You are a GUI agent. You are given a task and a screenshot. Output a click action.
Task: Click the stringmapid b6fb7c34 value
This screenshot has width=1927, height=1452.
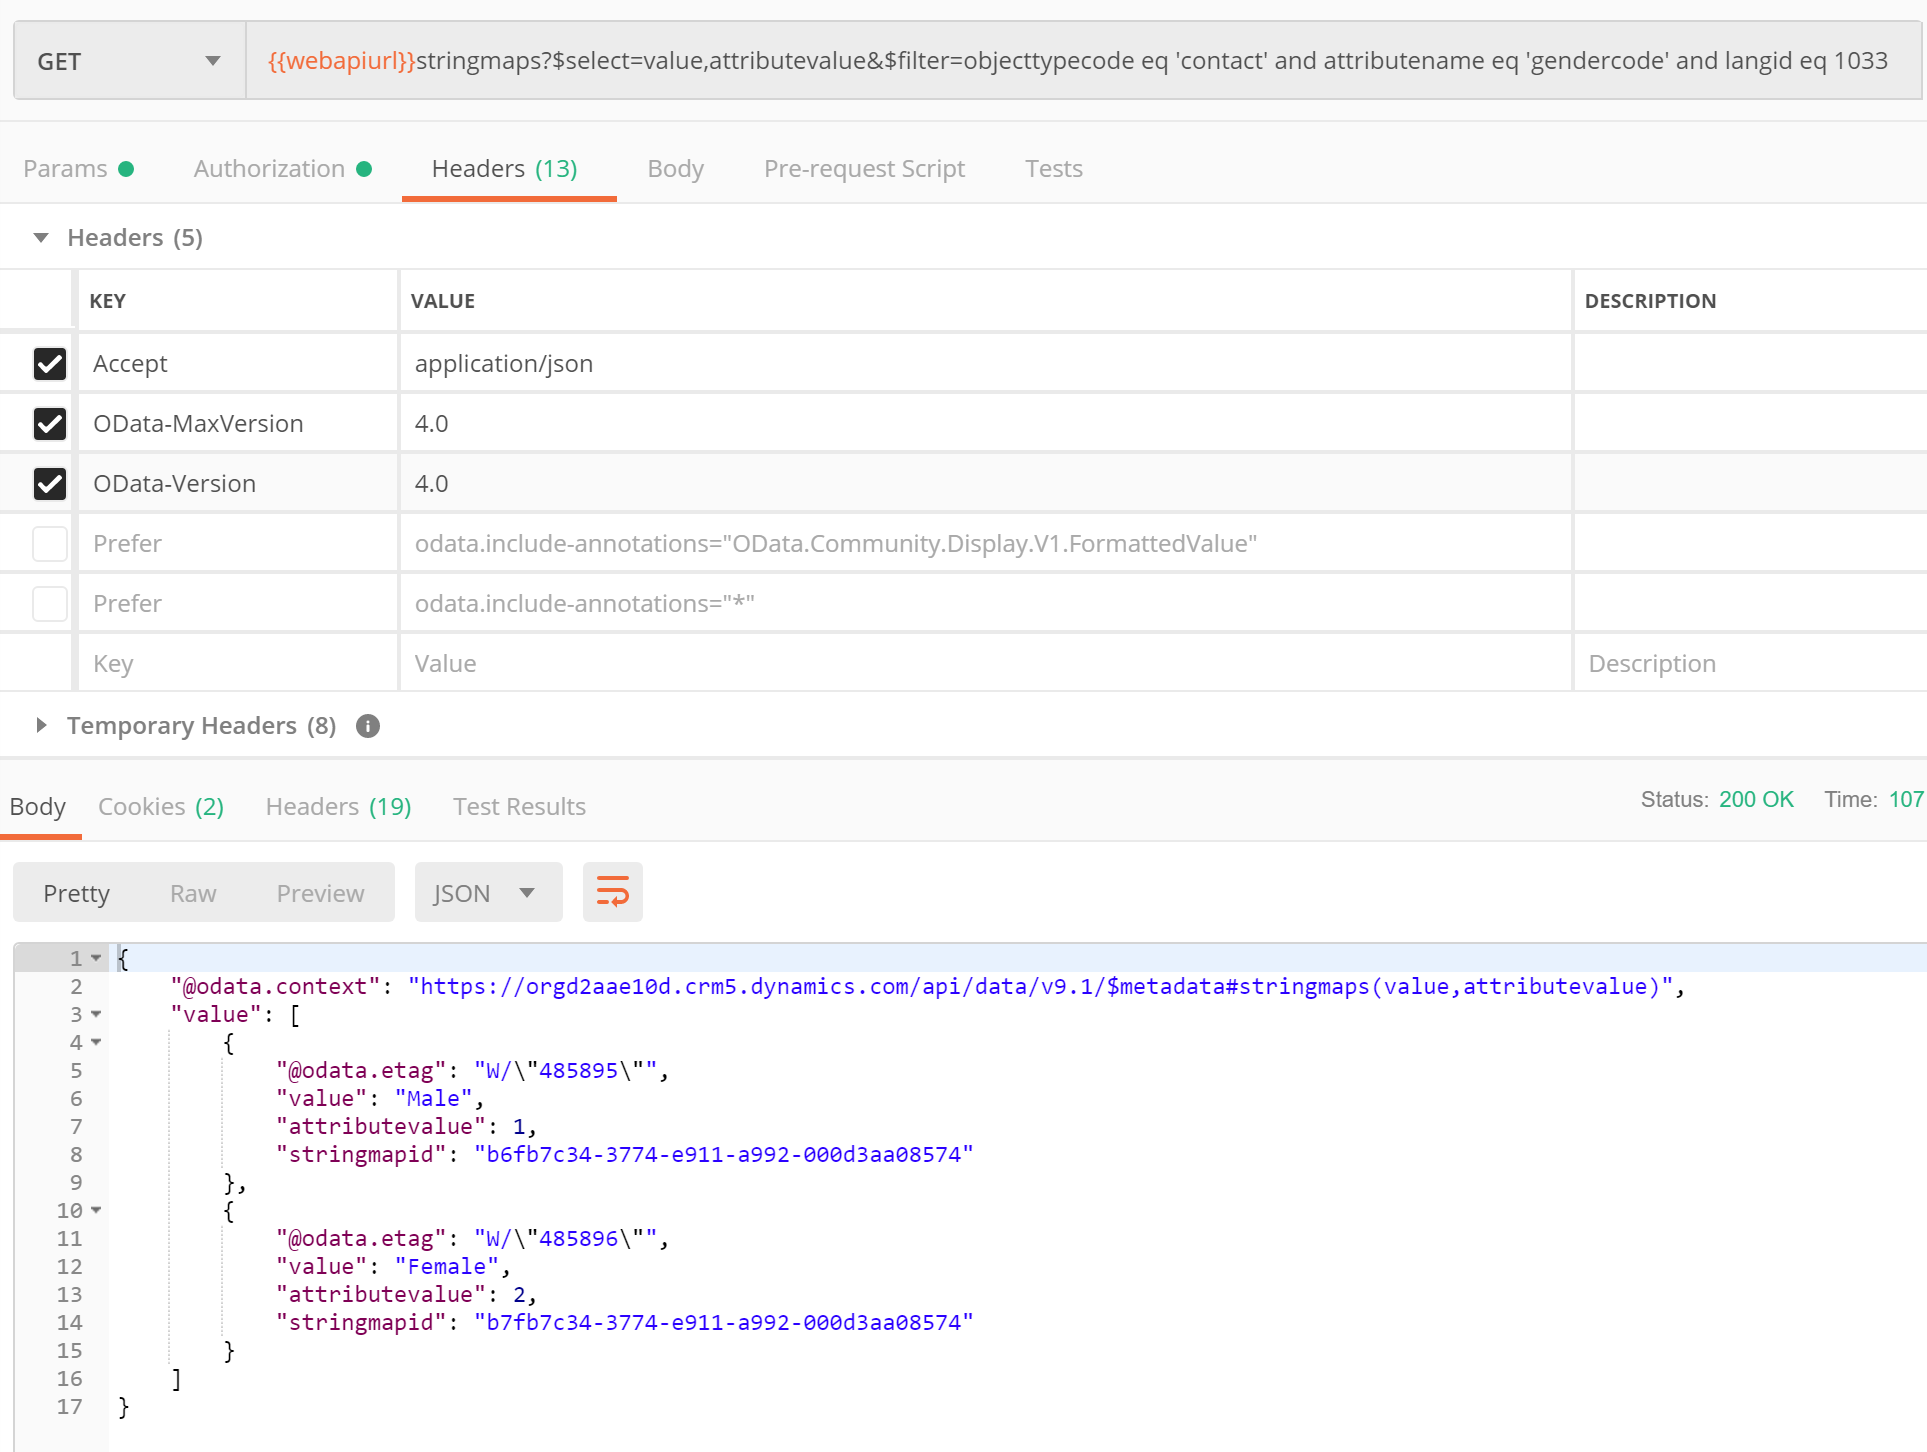724,1154
